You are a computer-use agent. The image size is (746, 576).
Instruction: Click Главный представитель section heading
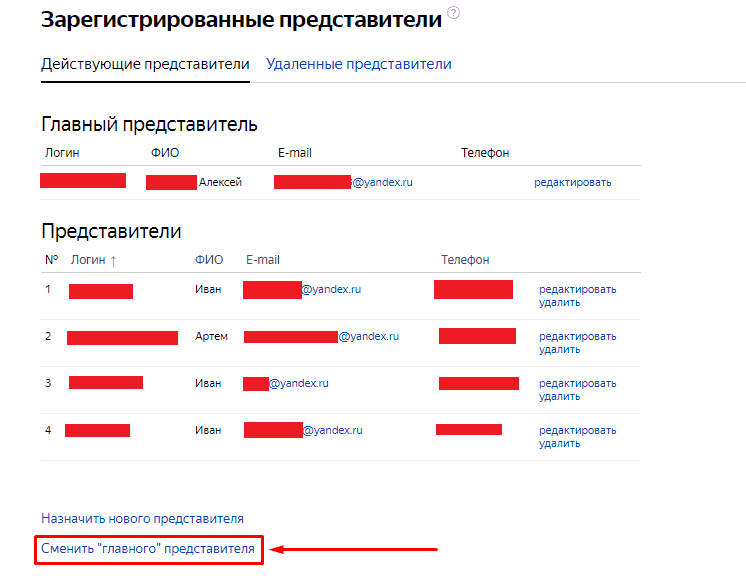point(149,124)
